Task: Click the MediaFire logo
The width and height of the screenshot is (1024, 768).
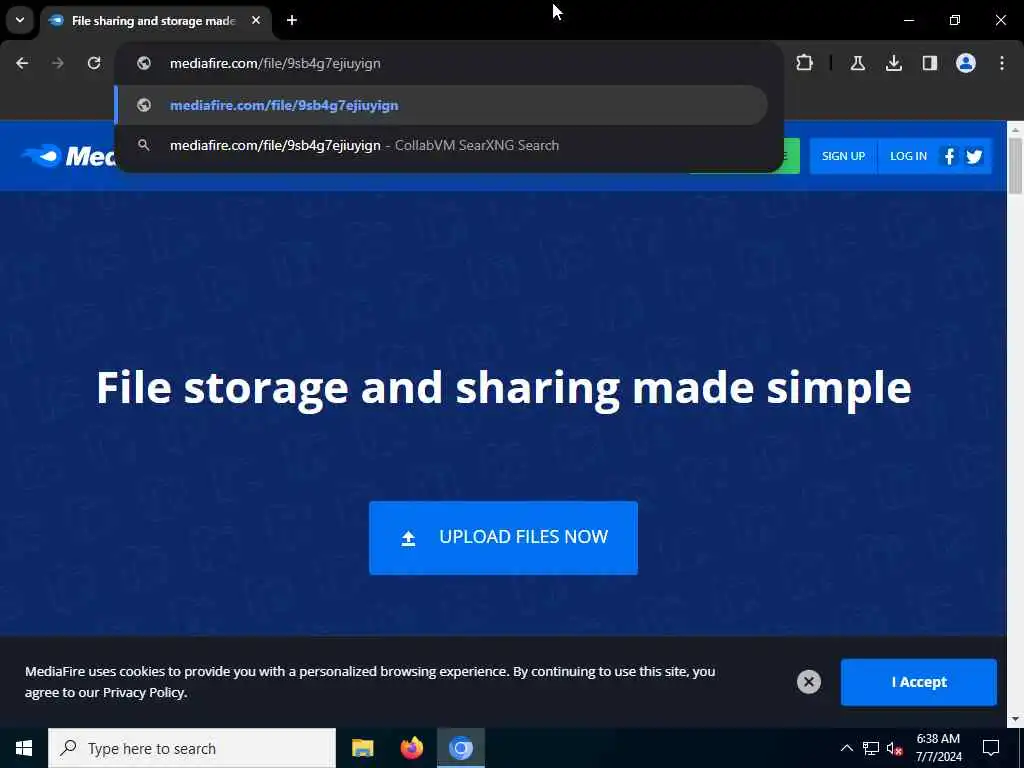Action: pyautogui.click(x=69, y=156)
